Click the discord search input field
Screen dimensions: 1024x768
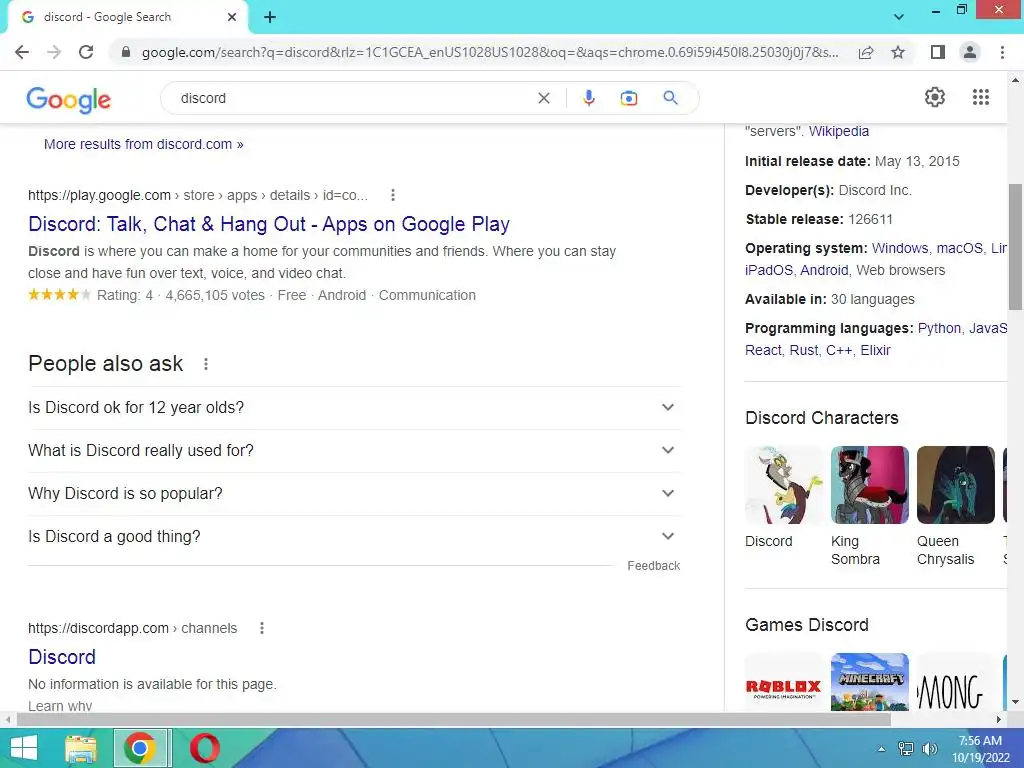[353, 98]
